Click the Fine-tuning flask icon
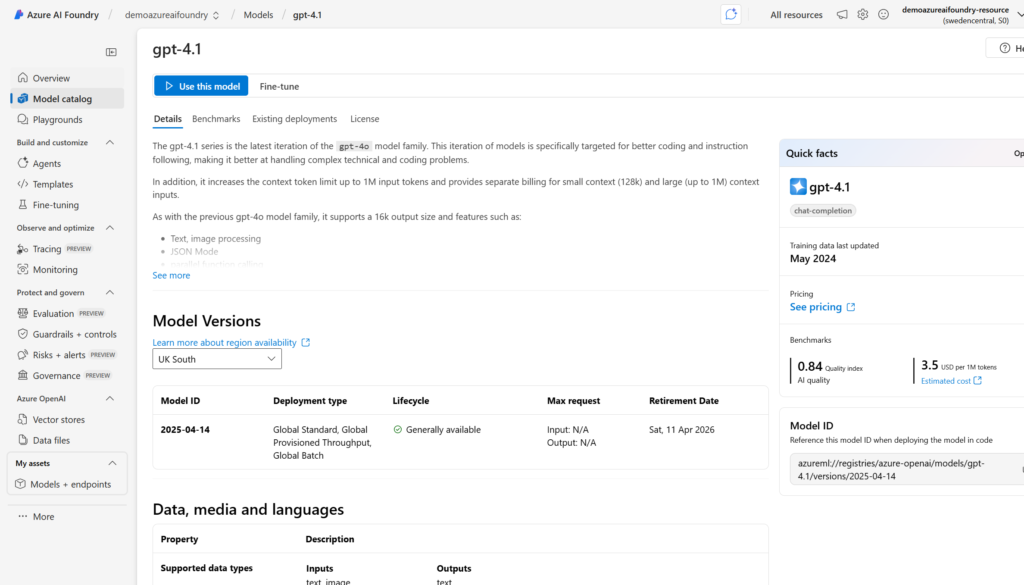Viewport: 1024px width, 585px height. tap(23, 204)
